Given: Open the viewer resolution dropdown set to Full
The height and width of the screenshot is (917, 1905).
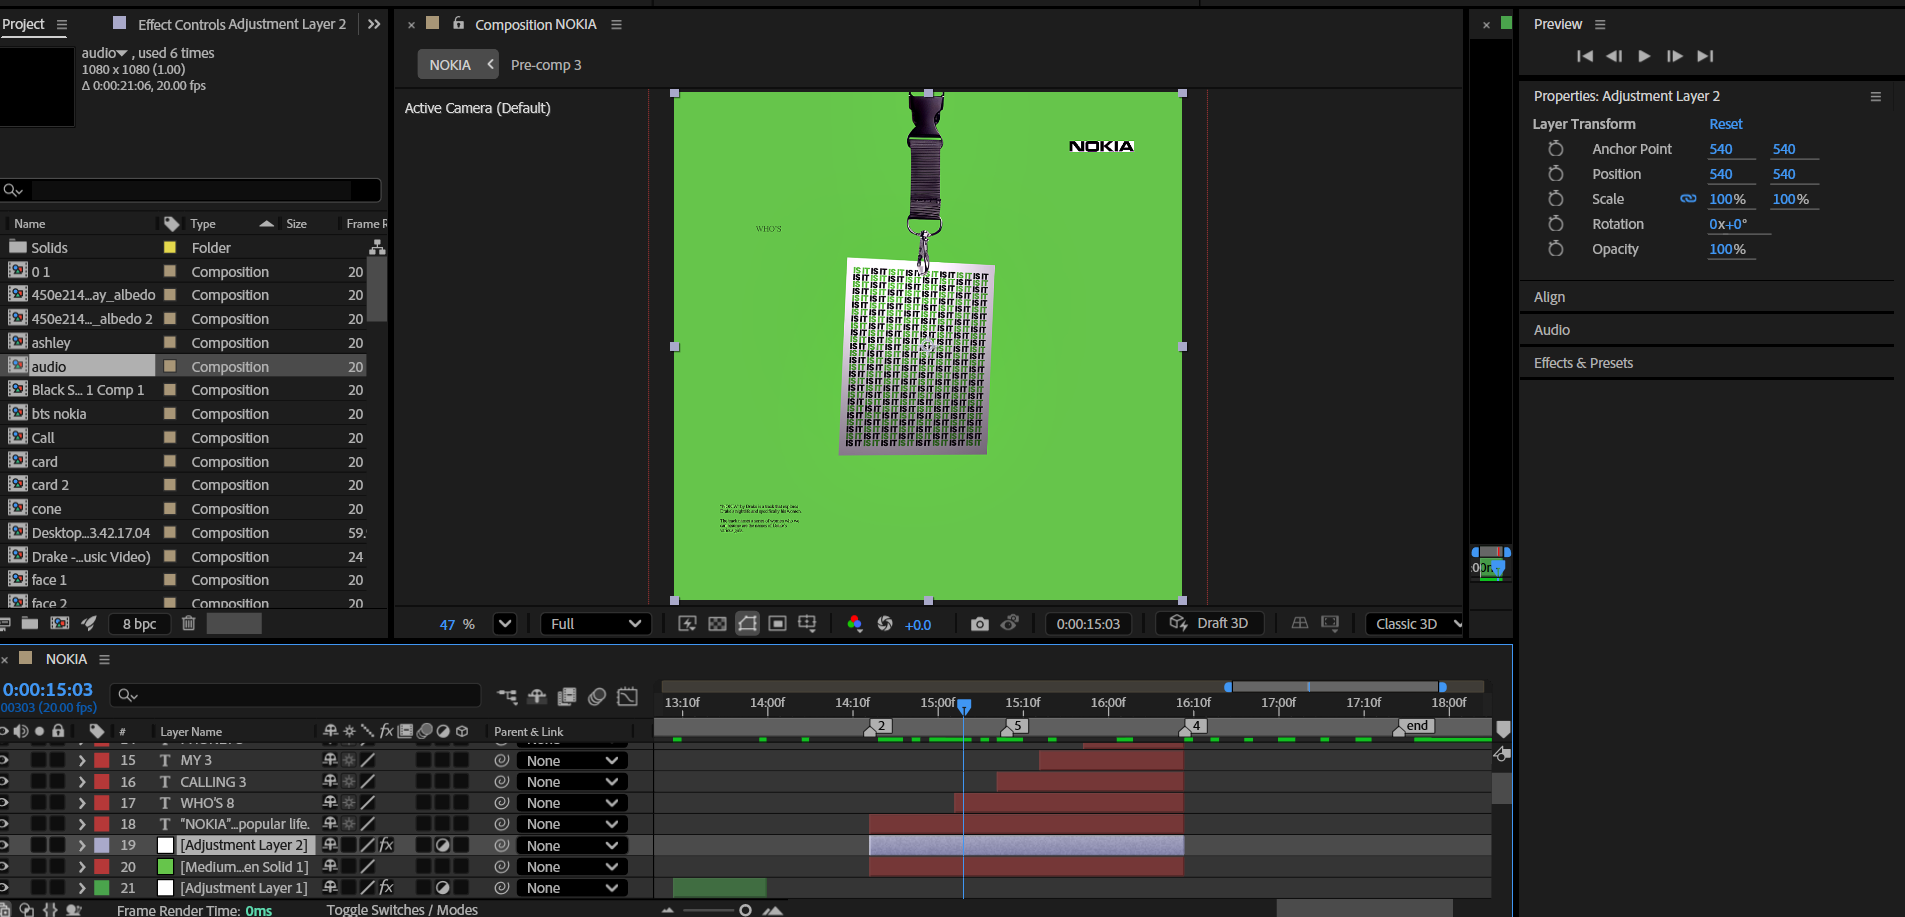Looking at the screenshot, I should [x=595, y=624].
